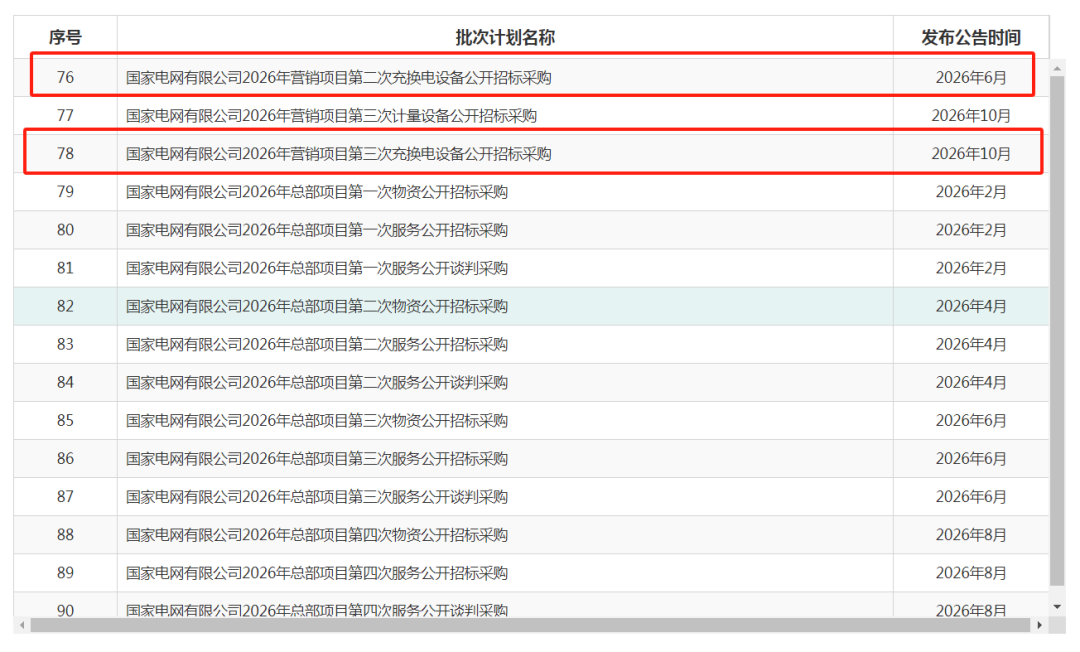Open row 87 第三次服务公开谈判采购 entry
The height and width of the screenshot is (652, 1080).
[317, 497]
